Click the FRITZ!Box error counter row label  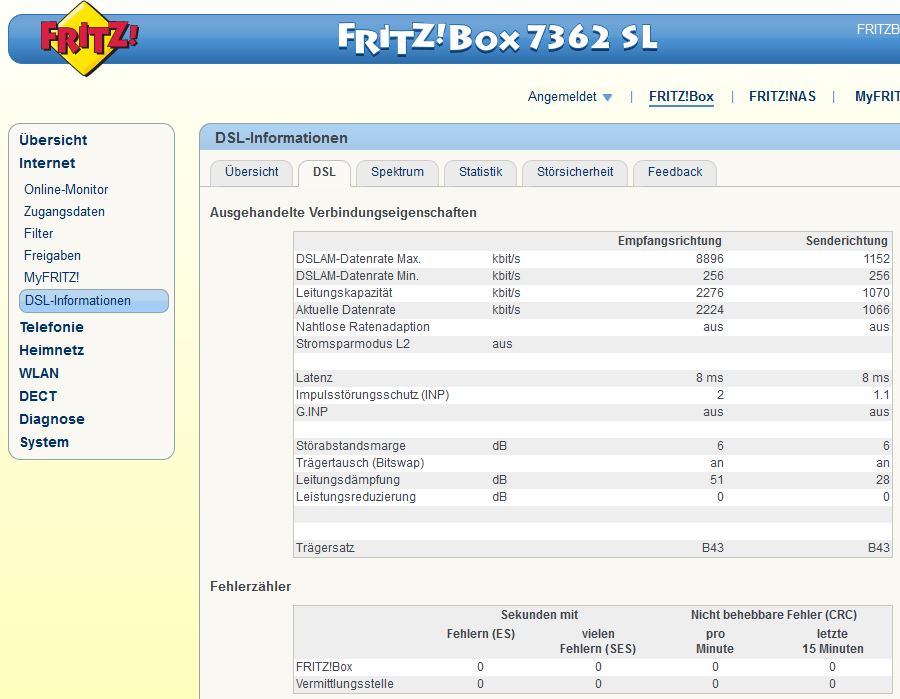[324, 667]
